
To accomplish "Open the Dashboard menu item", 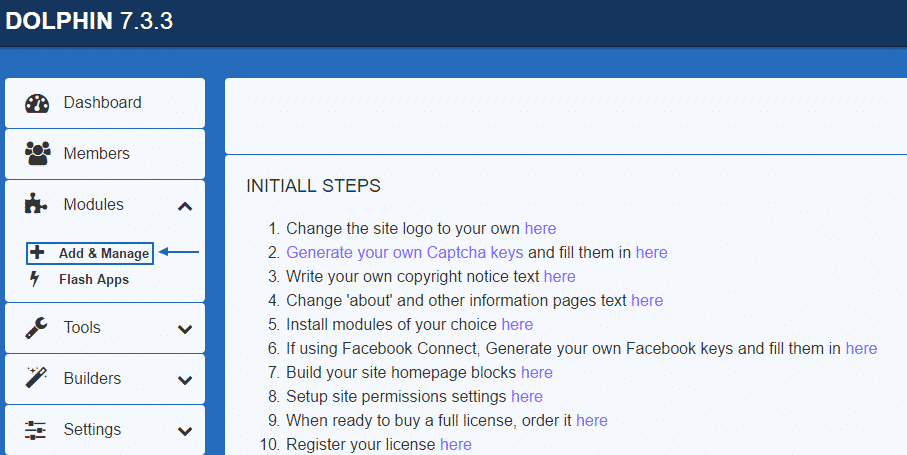I will (x=105, y=103).
